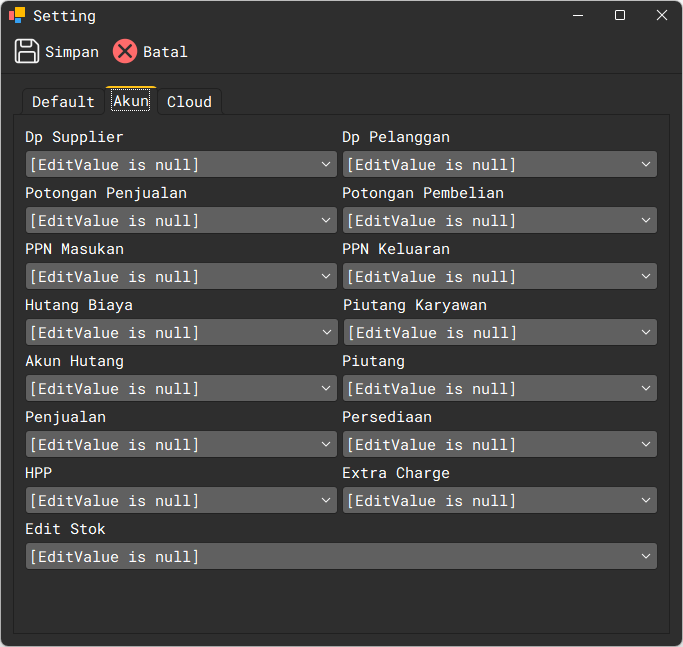
Task: Expand the Dp Supplier dropdown
Action: (x=327, y=165)
